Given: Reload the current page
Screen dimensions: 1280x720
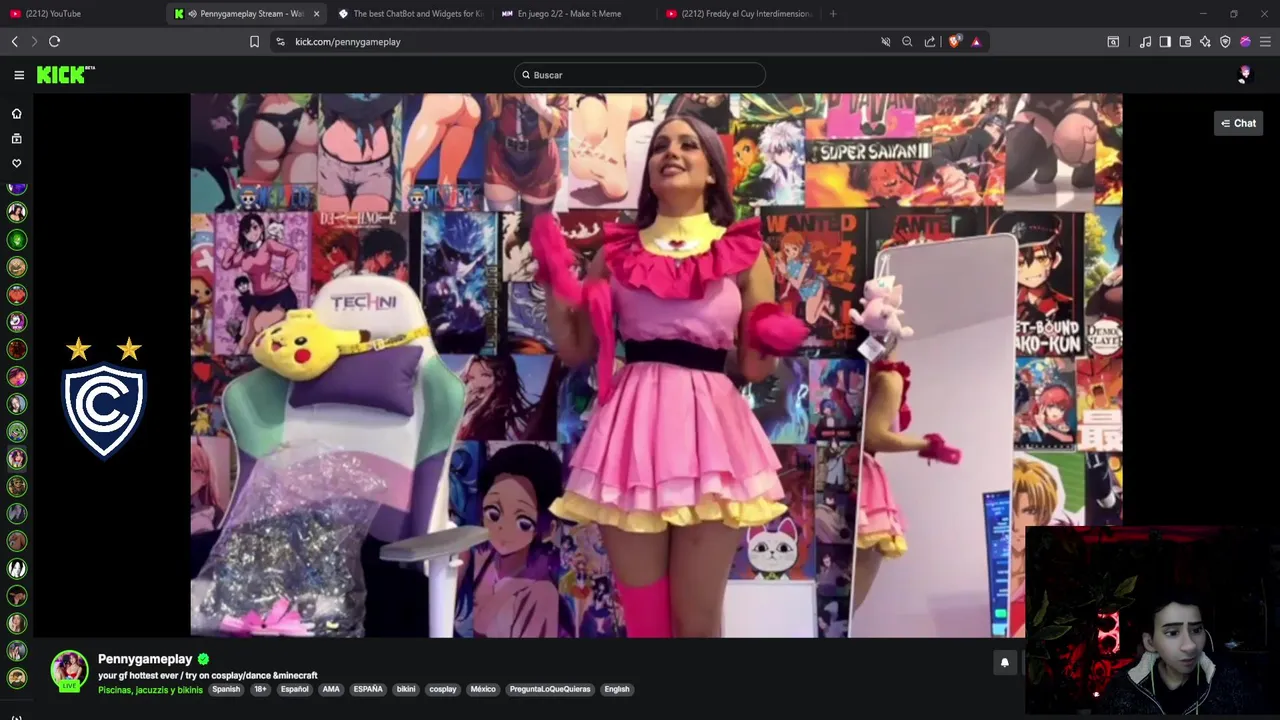Looking at the screenshot, I should tap(54, 41).
